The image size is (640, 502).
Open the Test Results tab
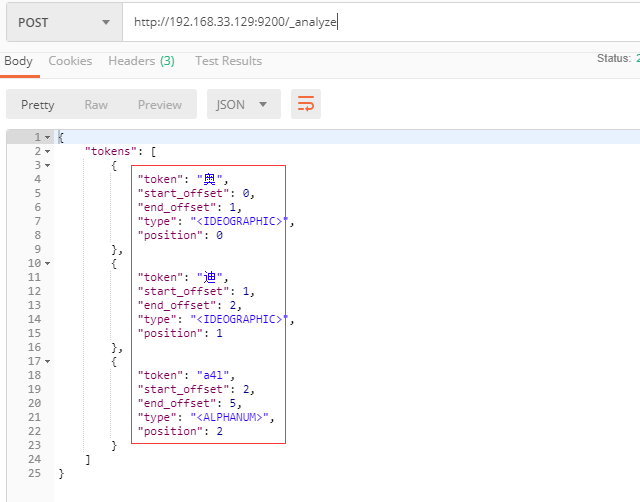(228, 61)
